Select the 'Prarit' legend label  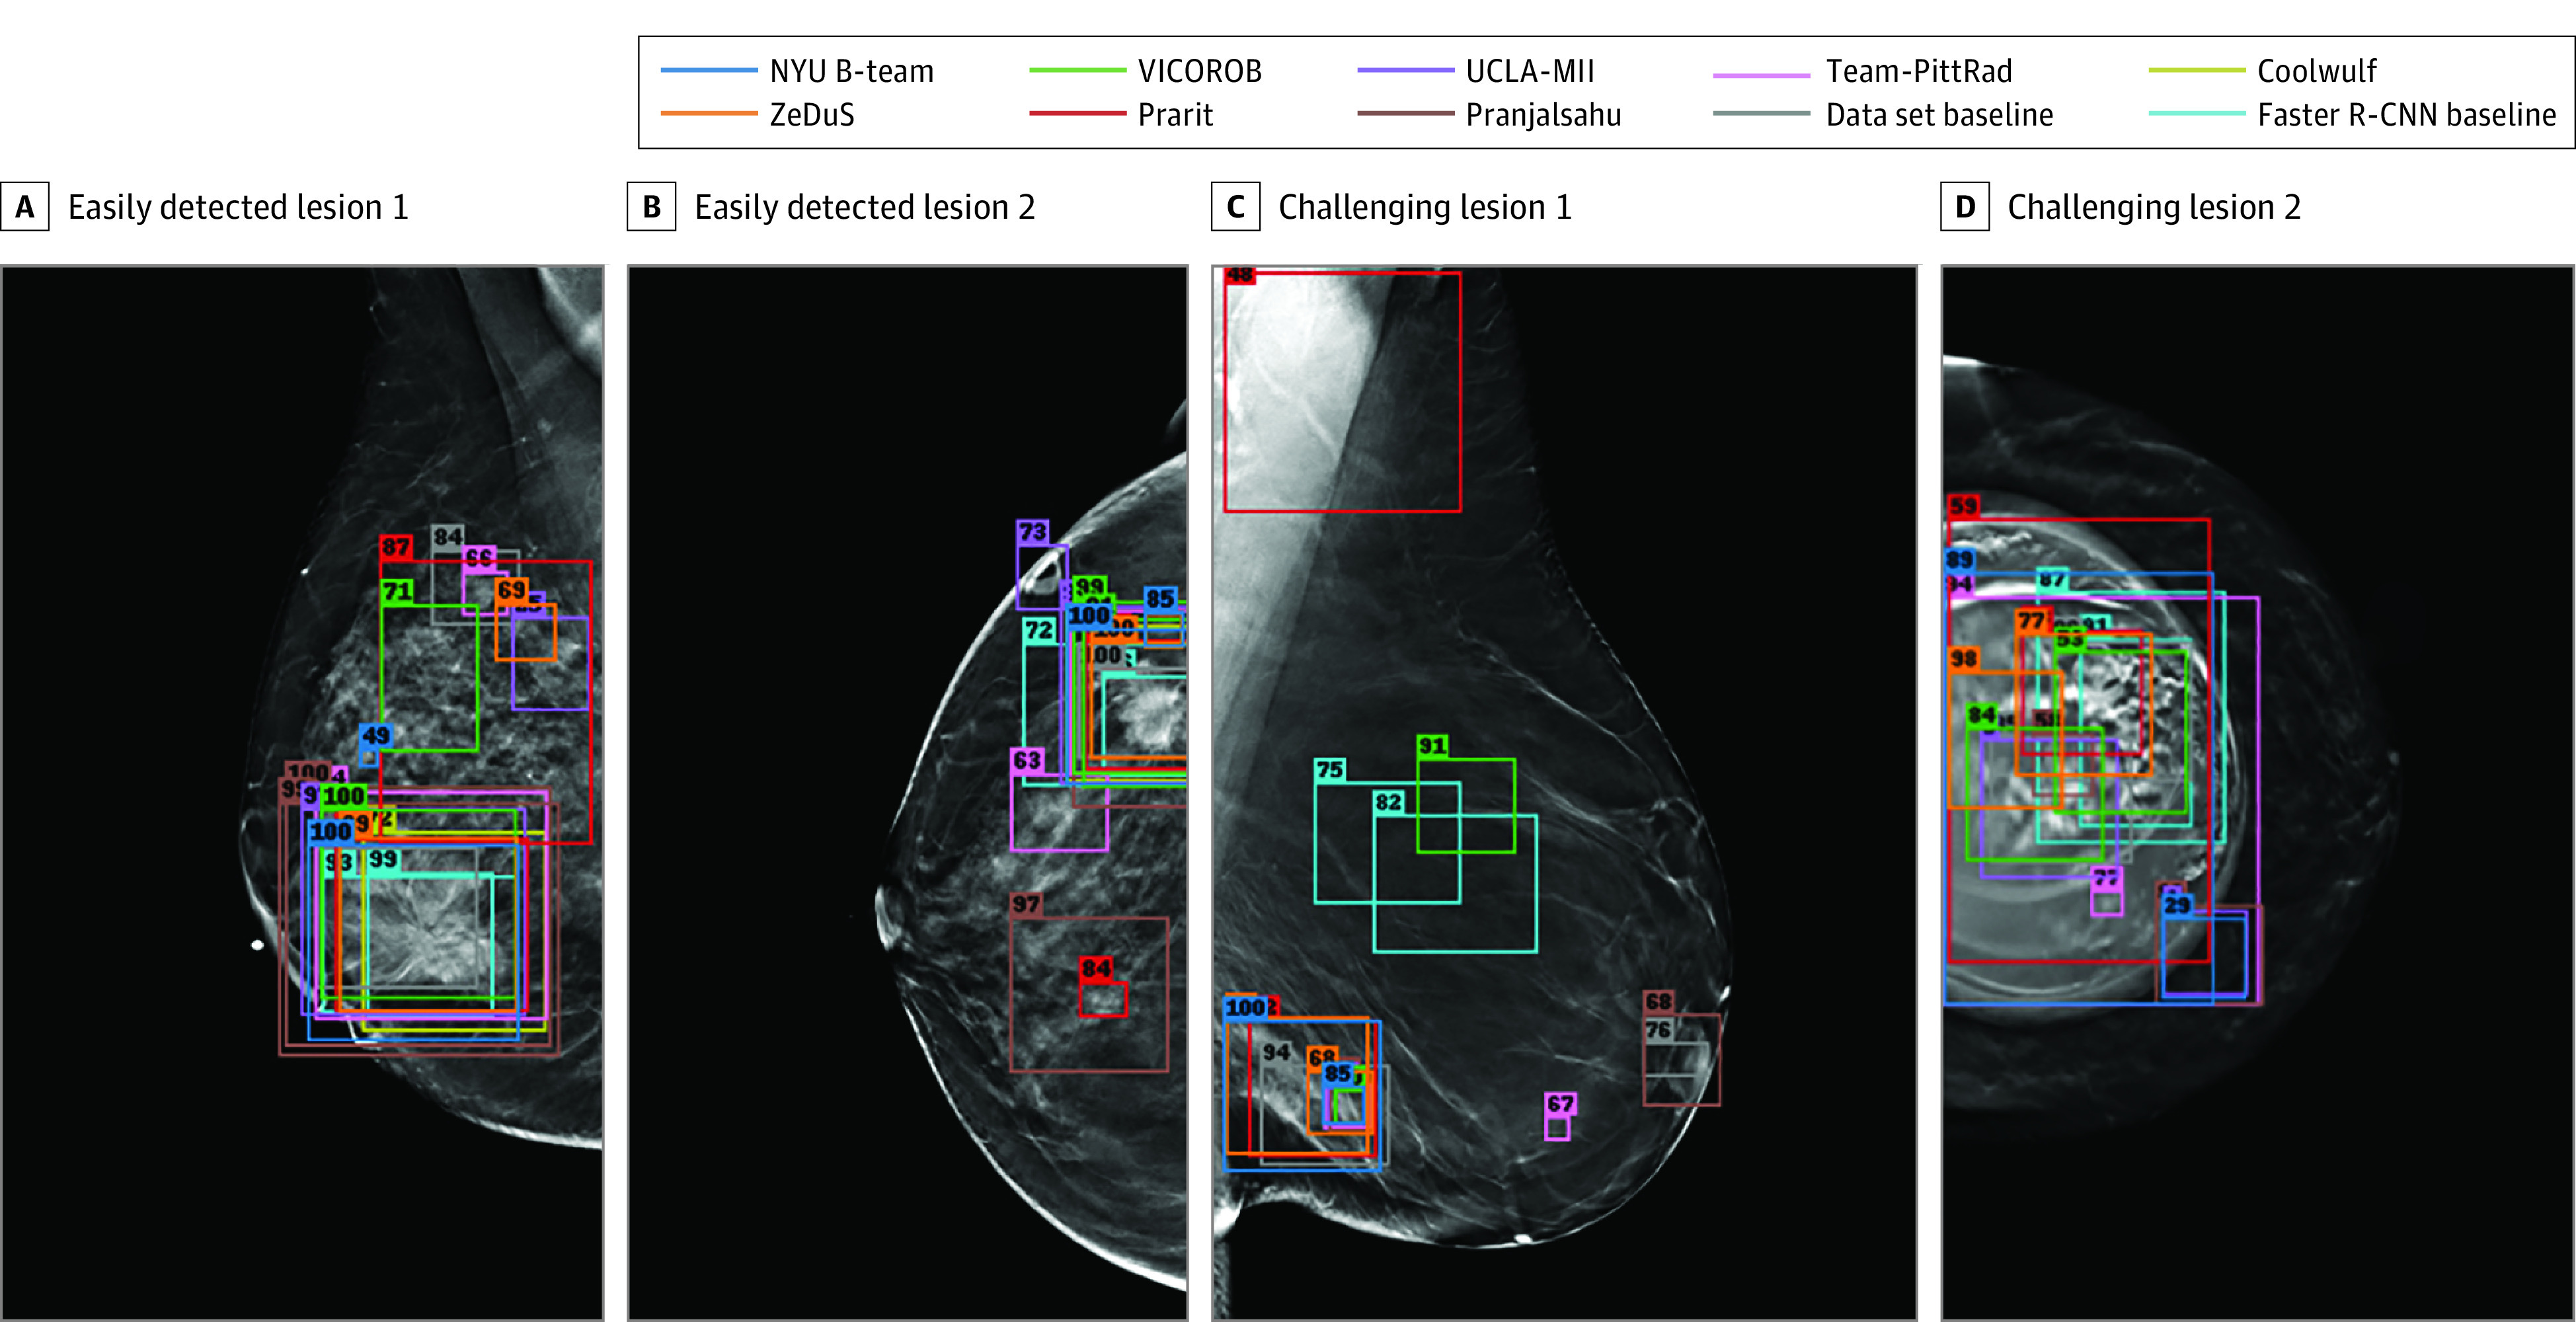[1175, 115]
